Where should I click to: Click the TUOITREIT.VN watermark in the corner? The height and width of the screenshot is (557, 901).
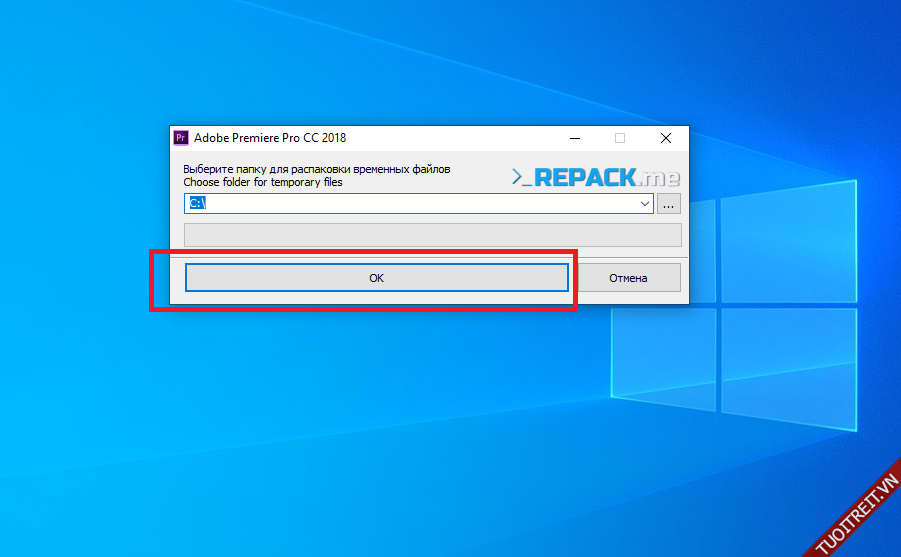[856, 511]
